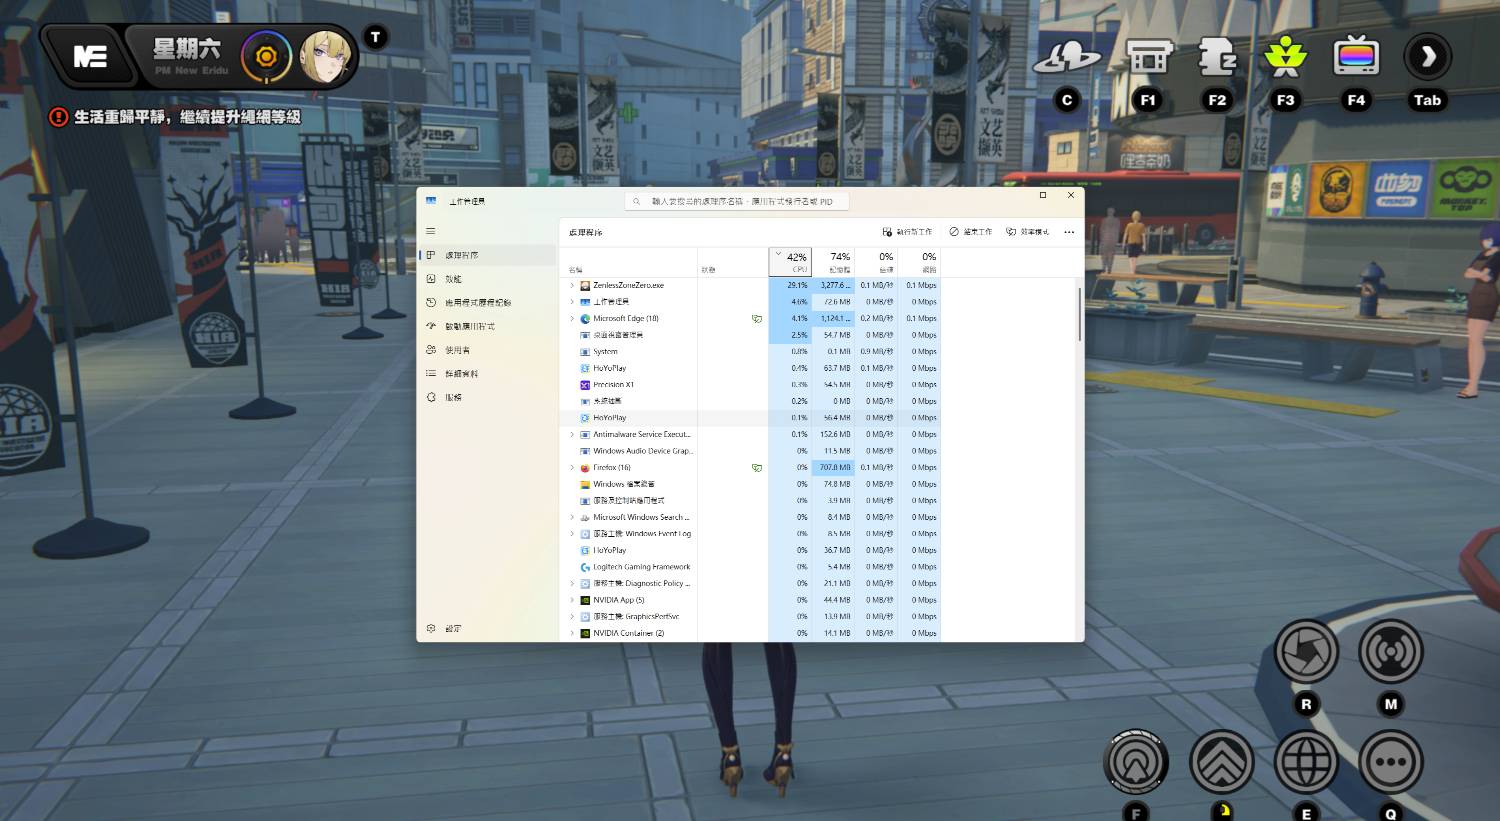Open the Details page in sidebar

(488, 373)
